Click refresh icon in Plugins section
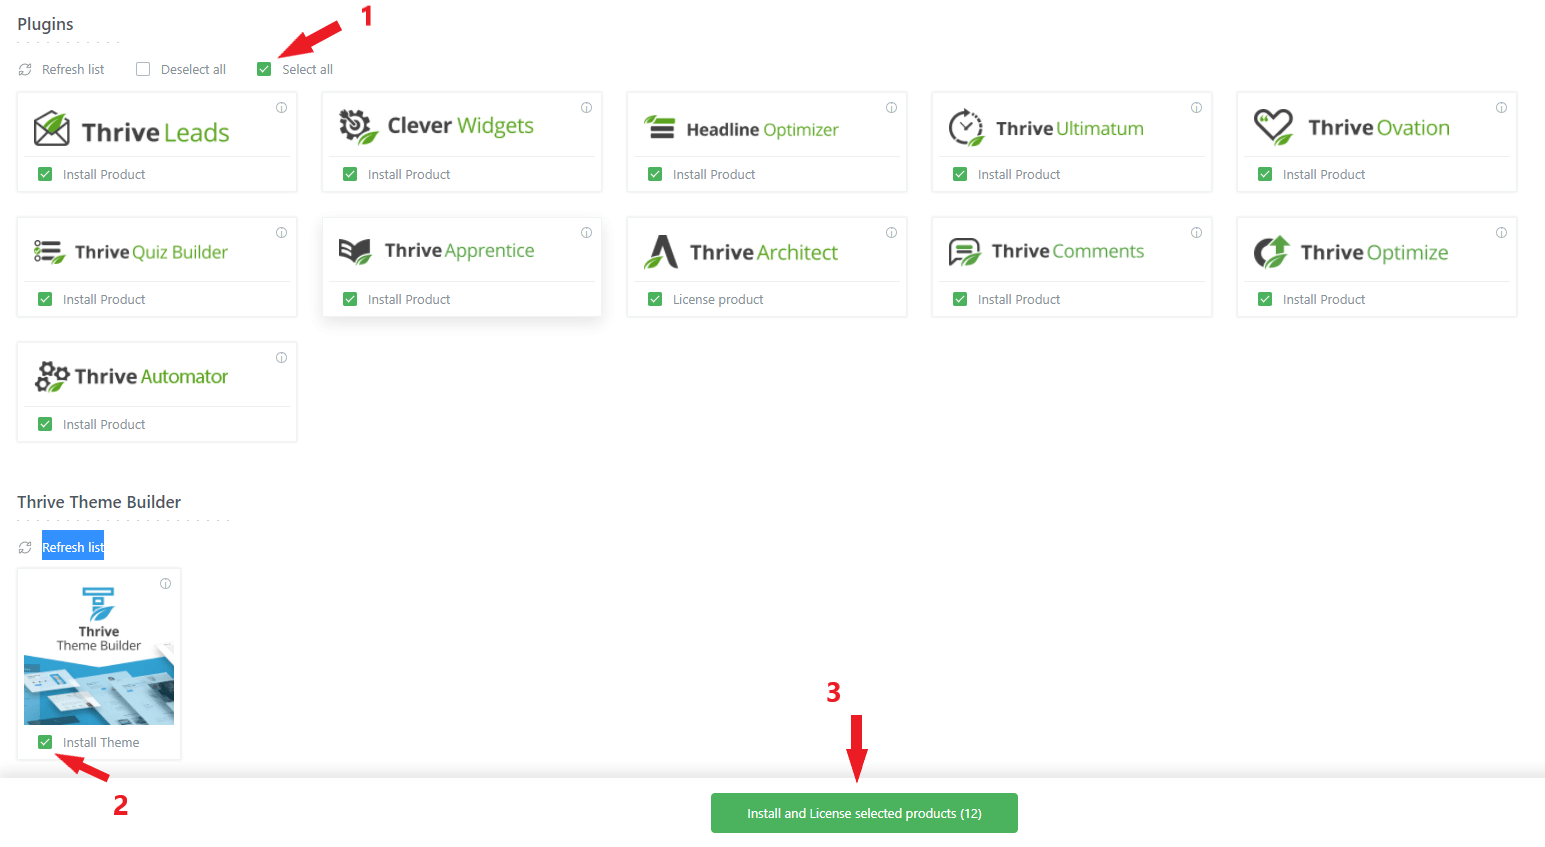Image resolution: width=1545 pixels, height=847 pixels. tap(25, 69)
